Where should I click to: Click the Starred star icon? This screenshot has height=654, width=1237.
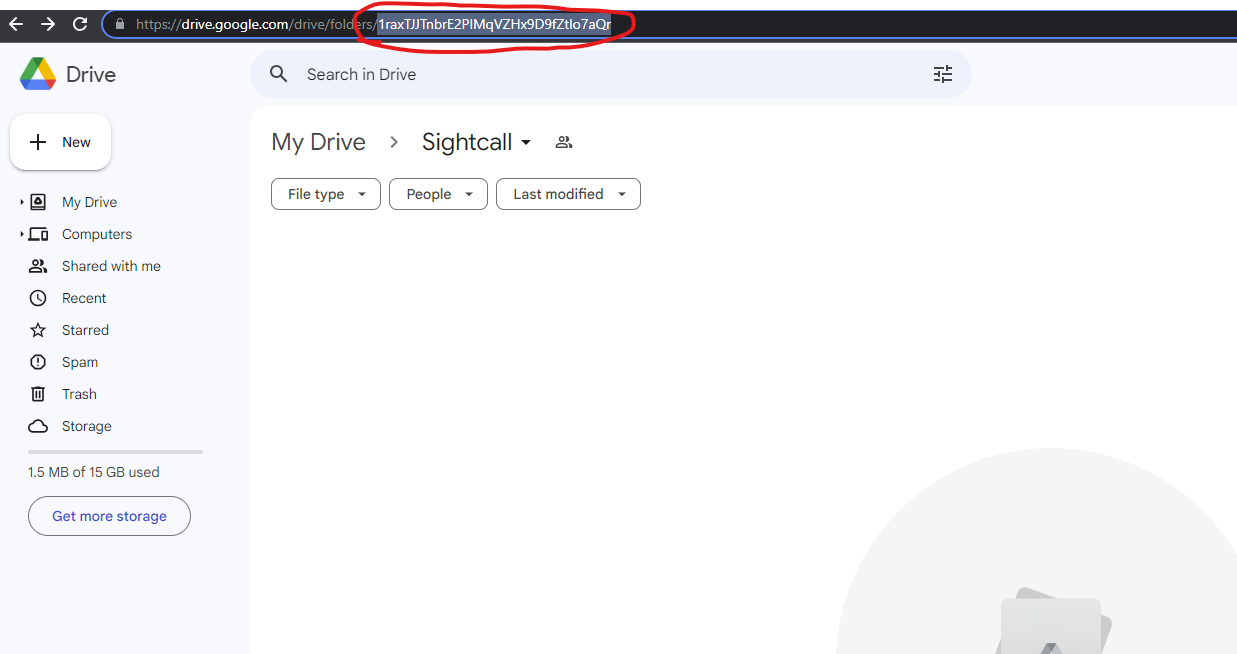pyautogui.click(x=38, y=330)
